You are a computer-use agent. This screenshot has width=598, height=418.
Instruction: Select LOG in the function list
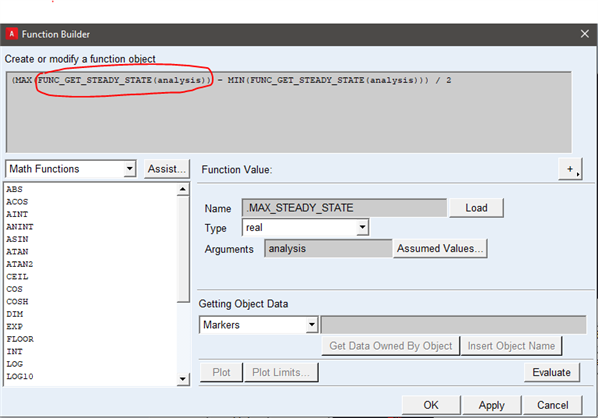click(14, 364)
